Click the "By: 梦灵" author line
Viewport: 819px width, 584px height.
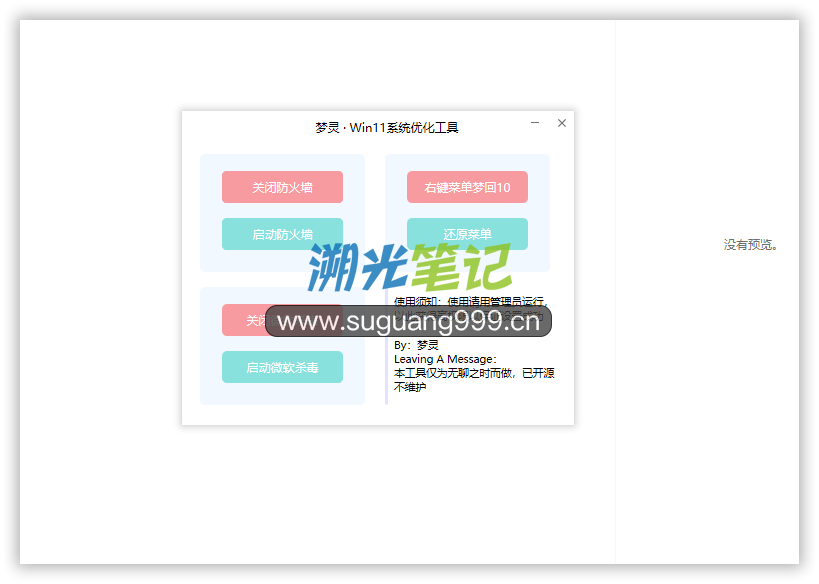click(416, 345)
